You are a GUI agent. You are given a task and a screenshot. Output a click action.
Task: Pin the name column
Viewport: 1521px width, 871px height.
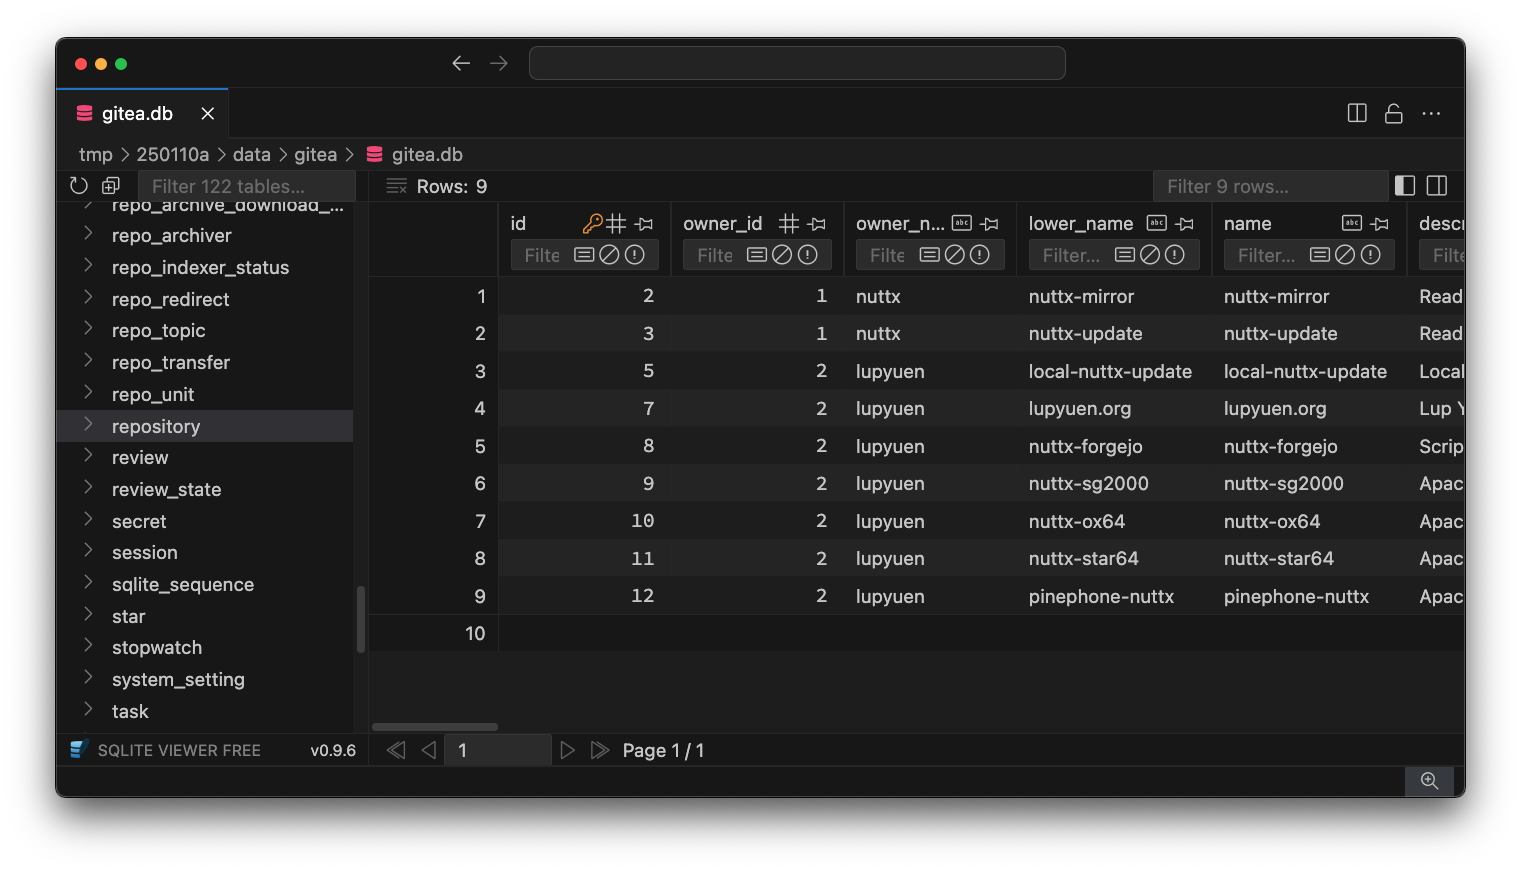click(x=1380, y=224)
